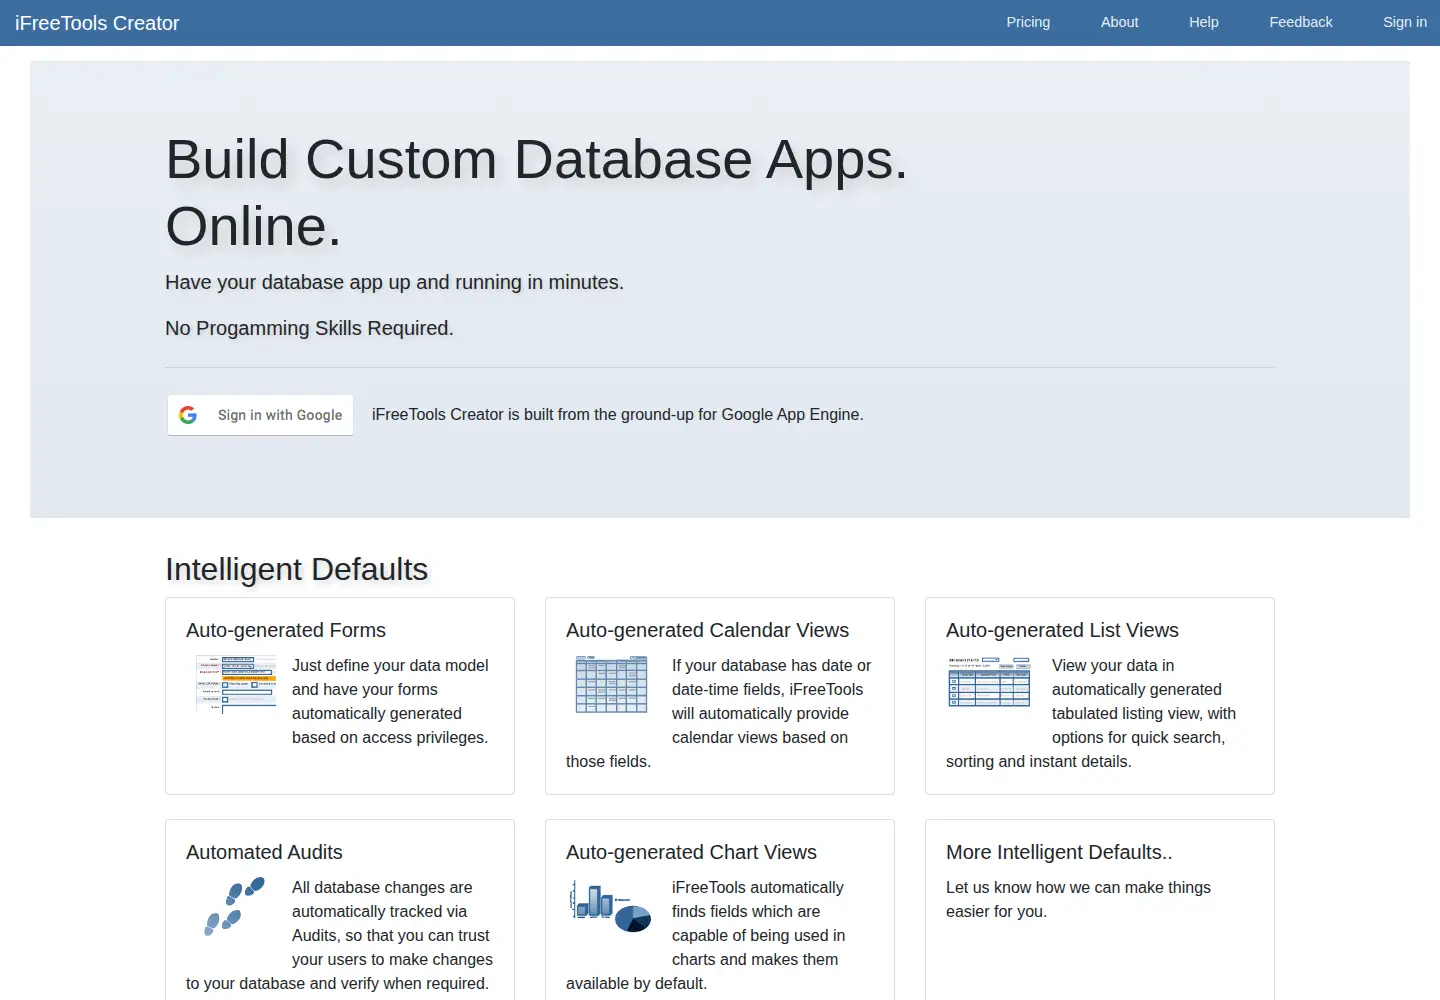Viewport: 1440px width, 1000px height.
Task: Click the bar and pie chart icon
Action: pos(610,905)
